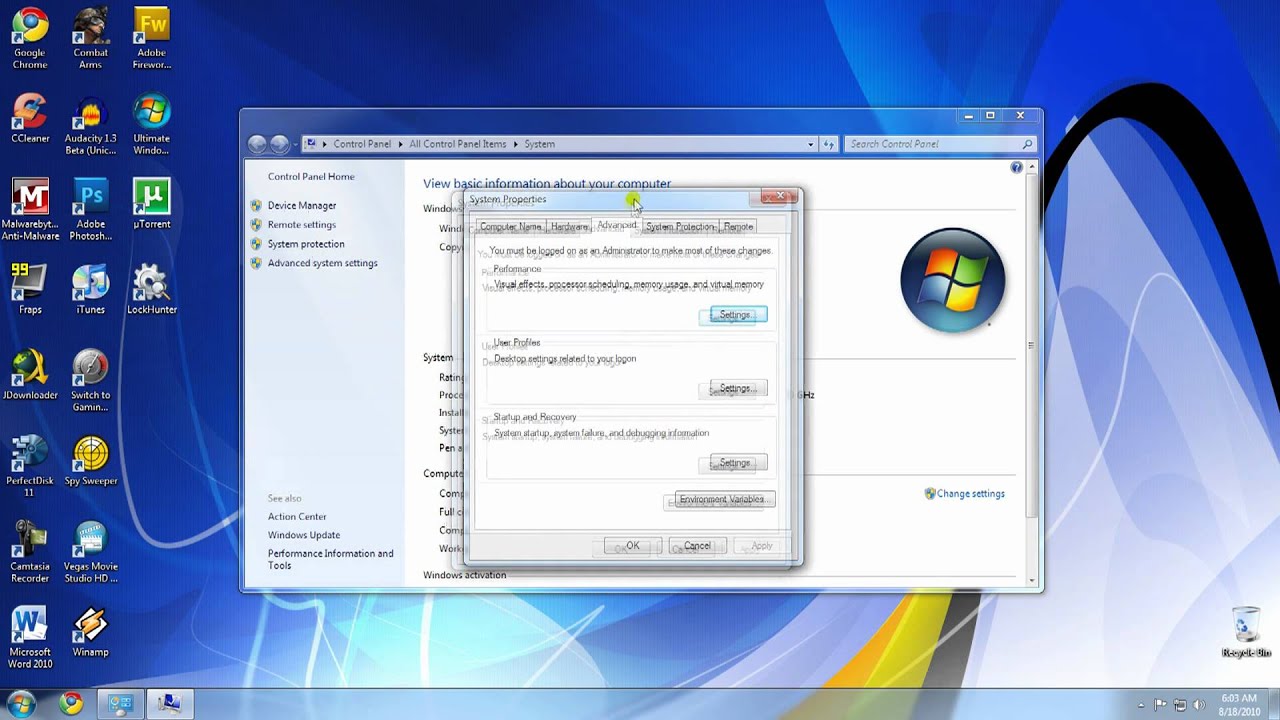Open address bar history dropdown
The width and height of the screenshot is (1280, 720).
click(x=811, y=144)
